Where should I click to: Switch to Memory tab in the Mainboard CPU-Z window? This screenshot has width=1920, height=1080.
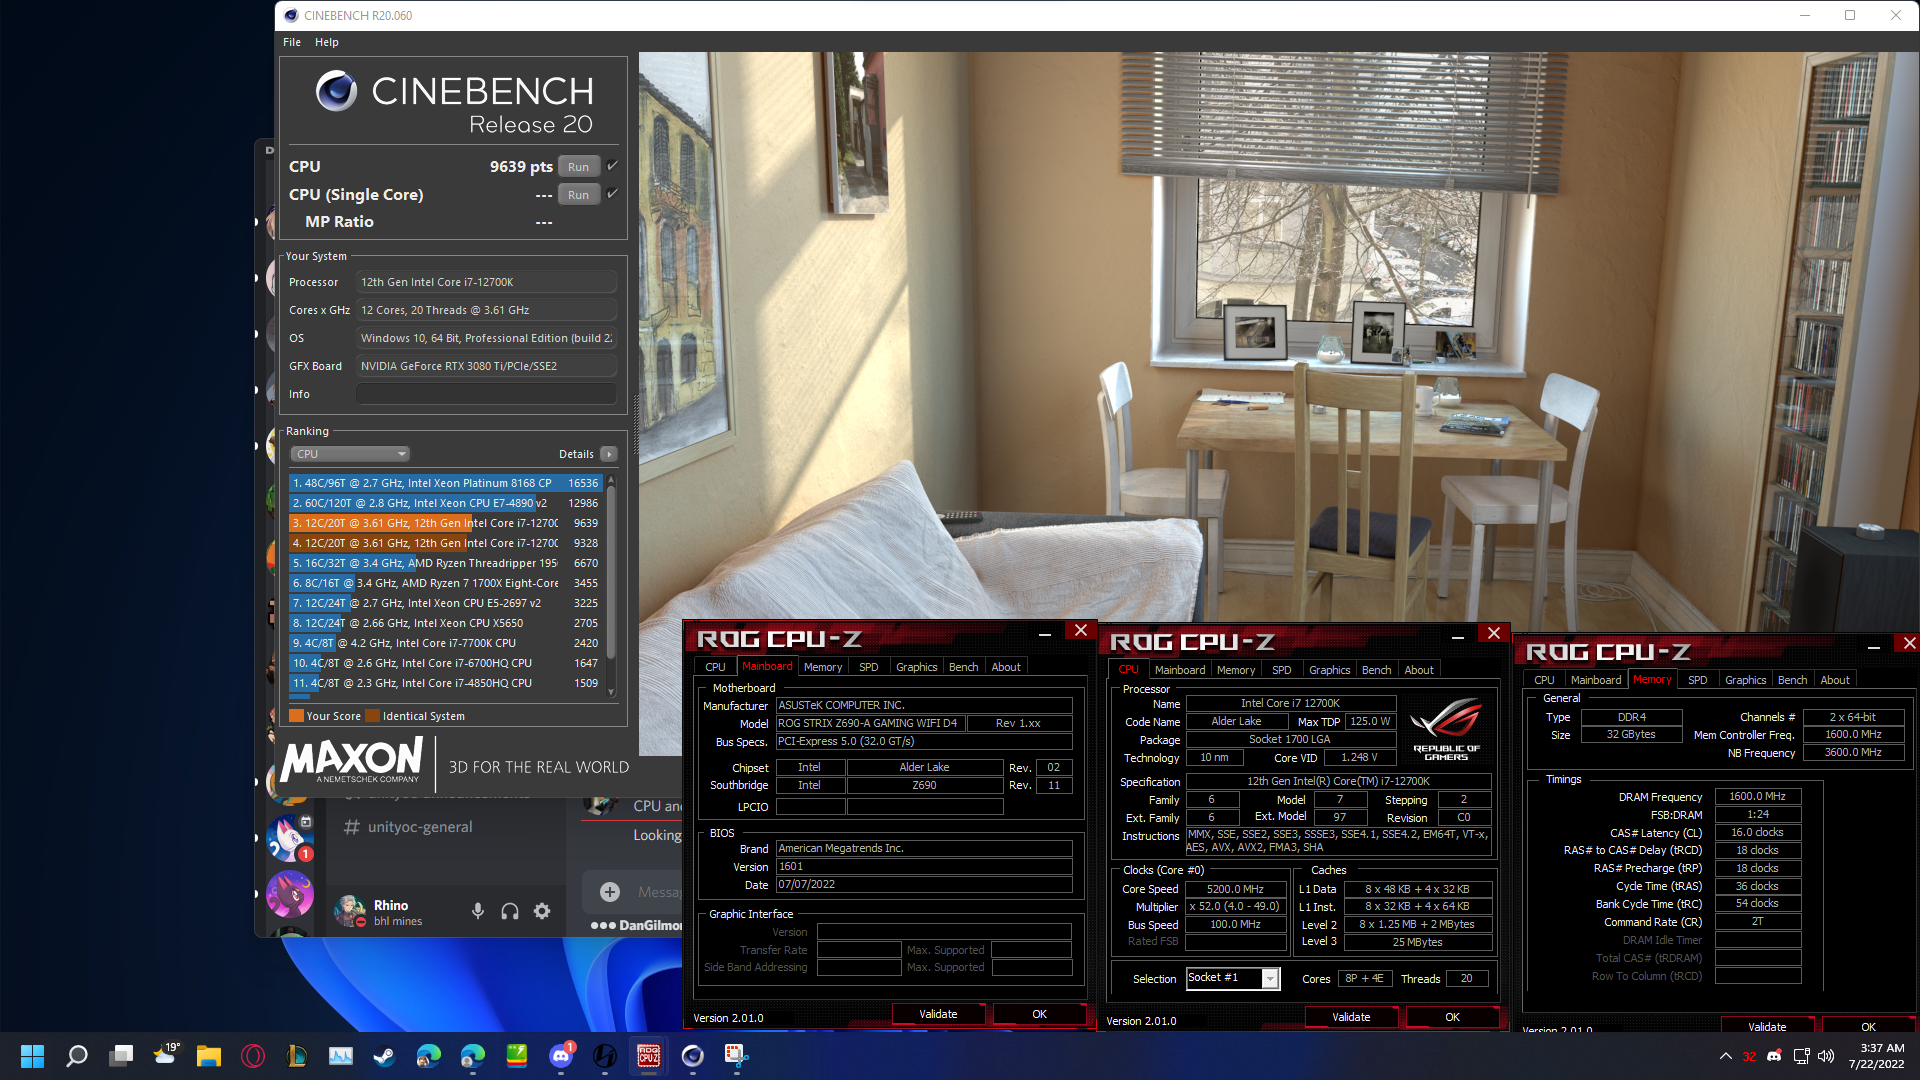tap(823, 667)
